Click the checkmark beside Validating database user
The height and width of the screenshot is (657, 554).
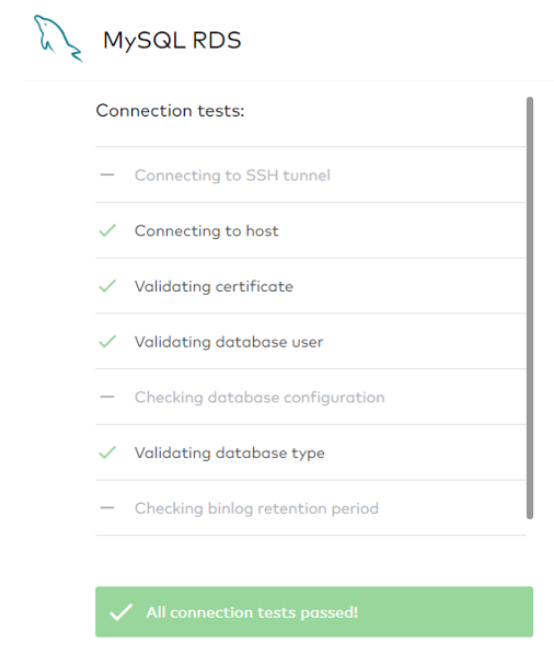pos(107,341)
